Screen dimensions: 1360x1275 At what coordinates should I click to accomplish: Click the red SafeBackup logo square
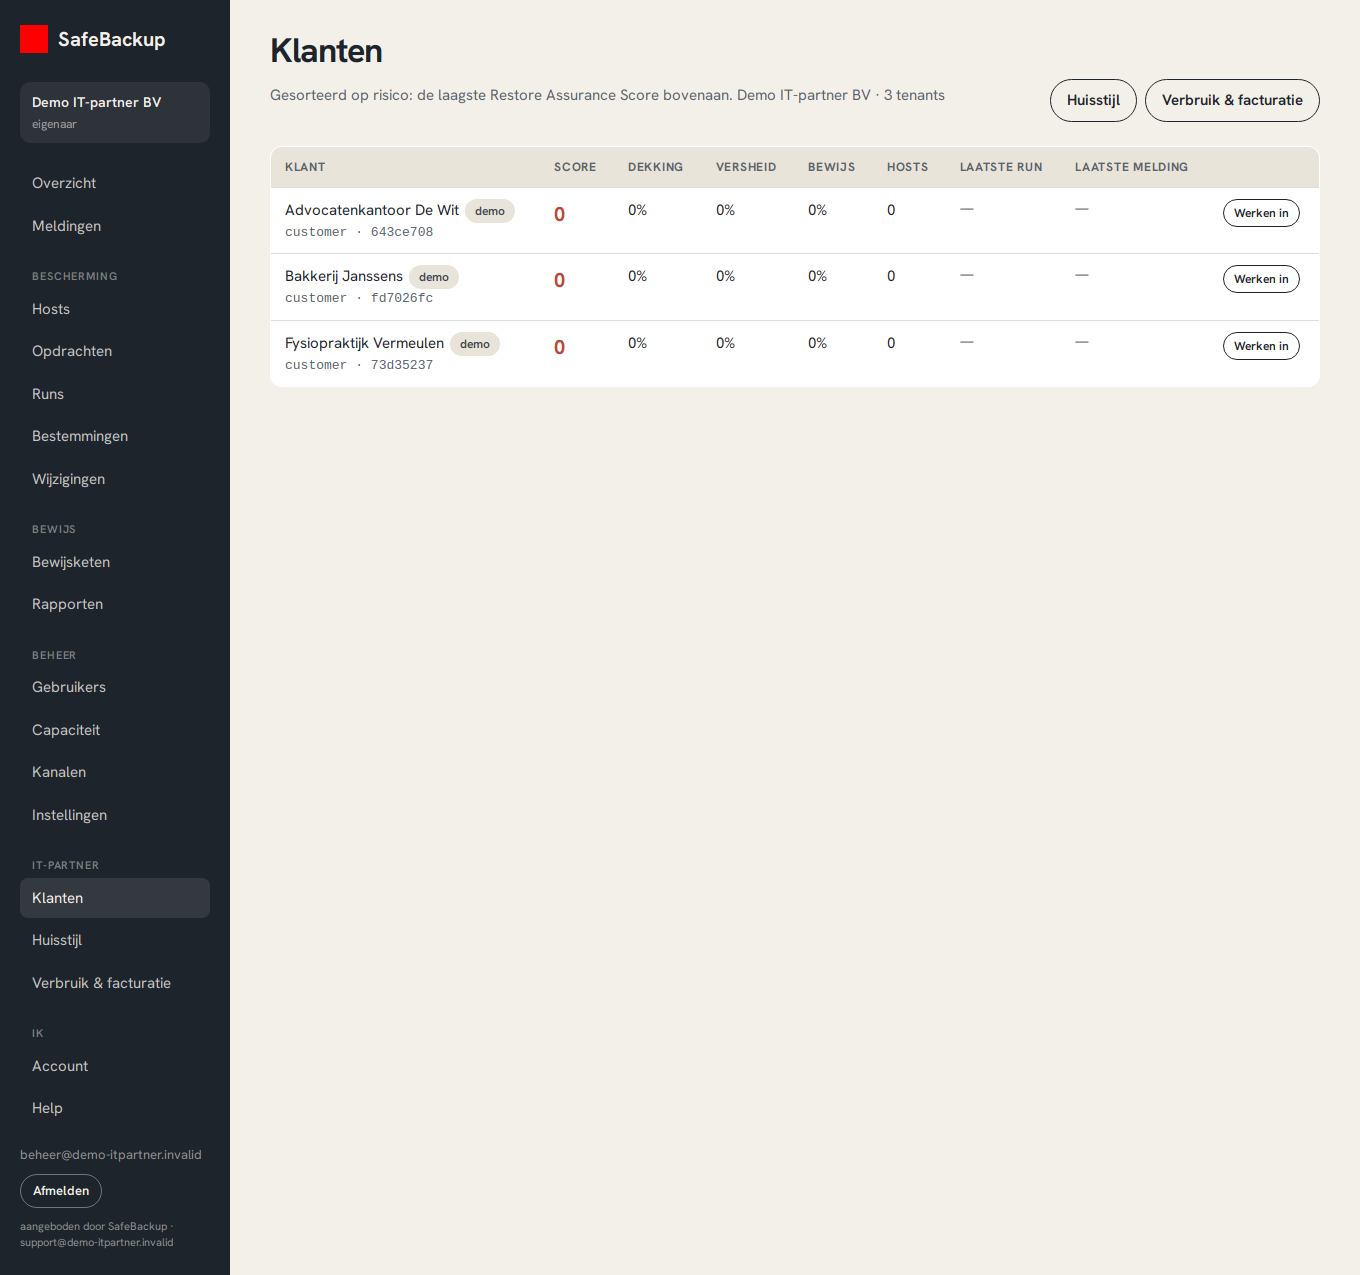coord(34,39)
